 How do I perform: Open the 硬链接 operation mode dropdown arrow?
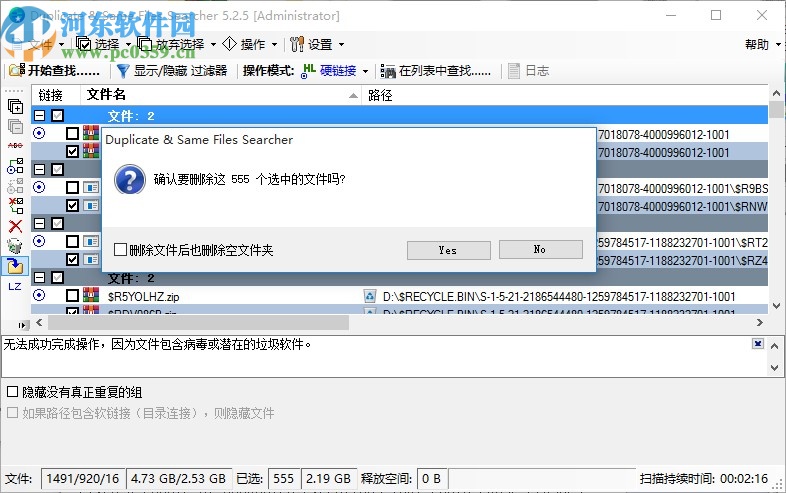click(x=365, y=71)
